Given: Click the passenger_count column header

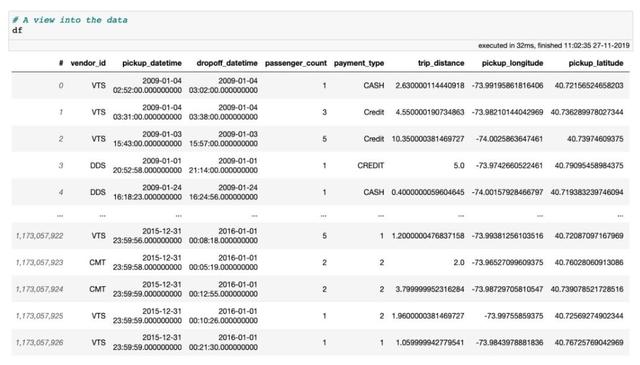Looking at the screenshot, I should (296, 63).
